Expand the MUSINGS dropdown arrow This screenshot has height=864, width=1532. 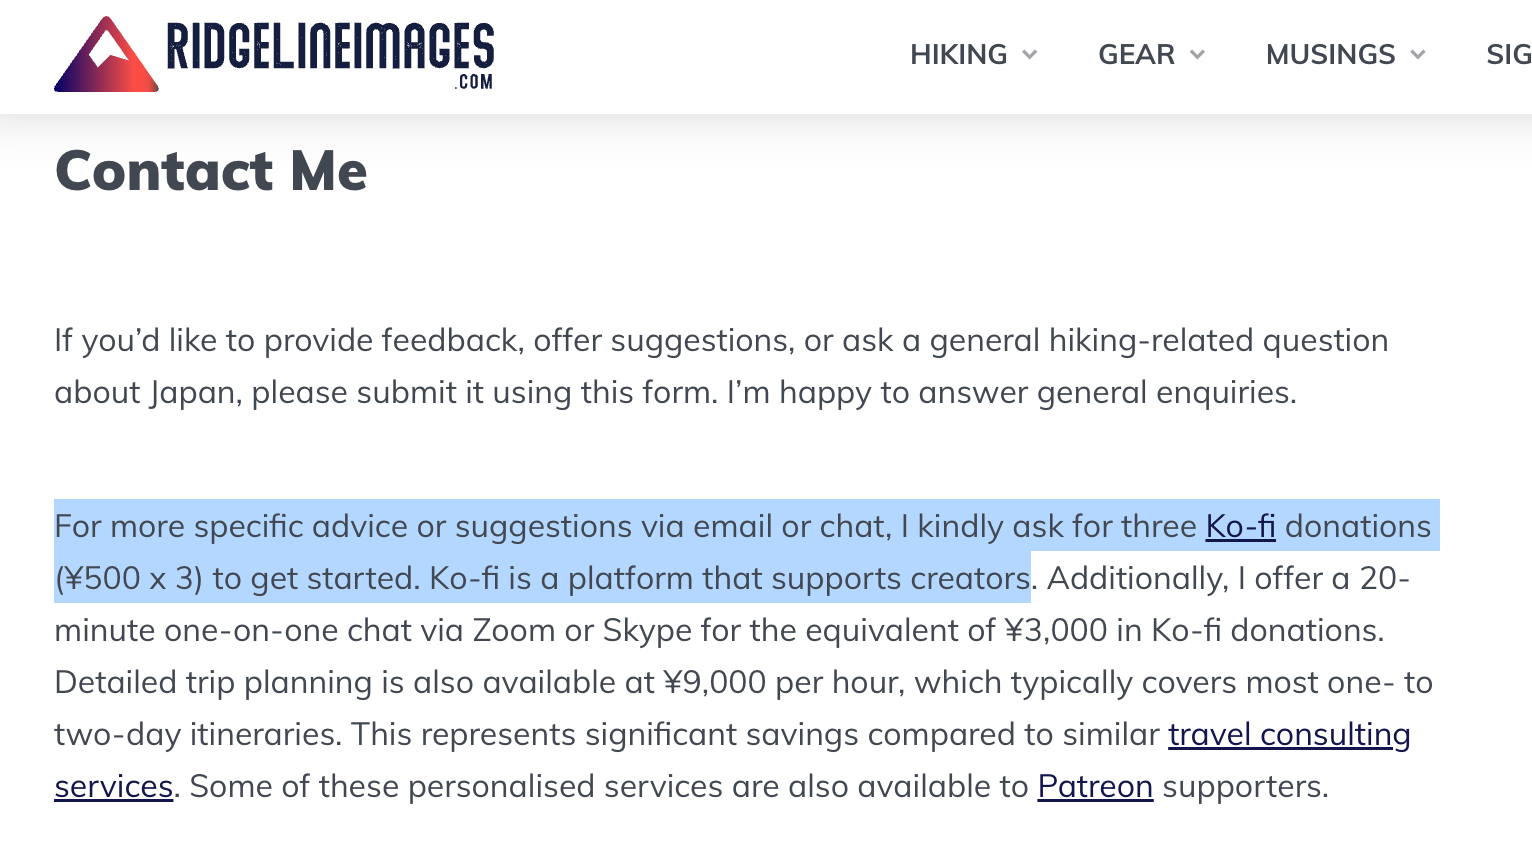1418,54
